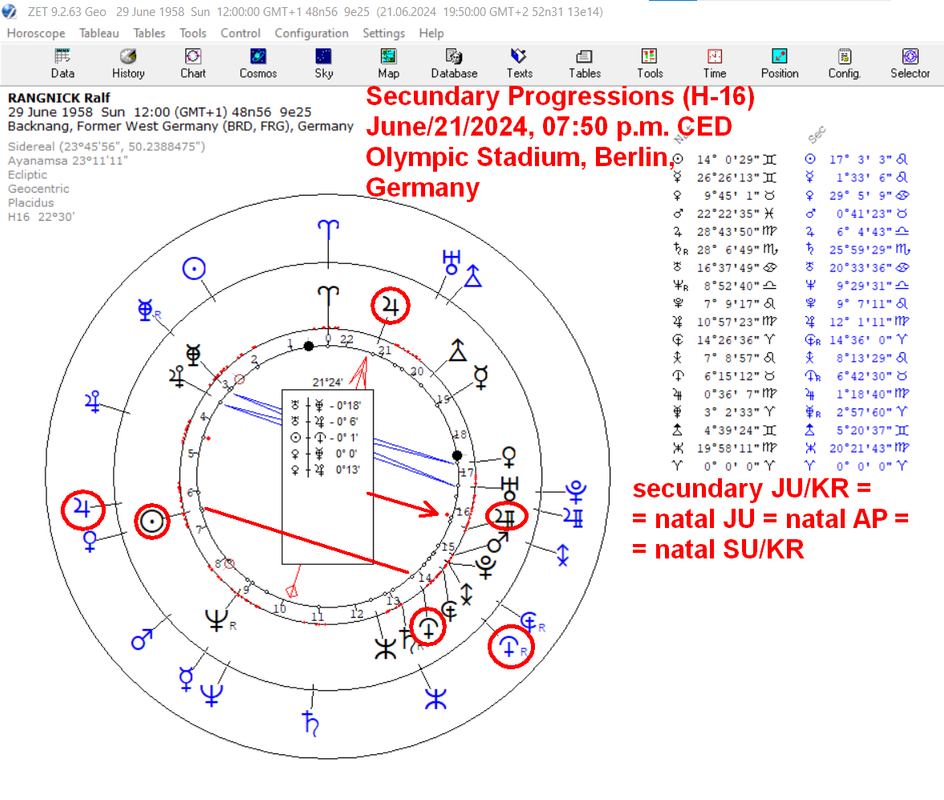
Task: Open the Selector toolbar icon
Action: click(x=910, y=64)
